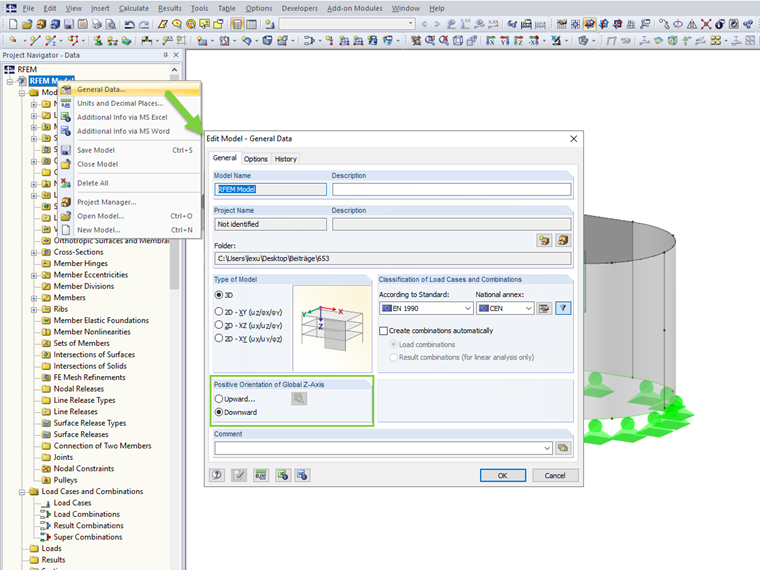Expand the Member Eccentricities tree node
Viewport: 760px width, 570px height.
[x=33, y=275]
